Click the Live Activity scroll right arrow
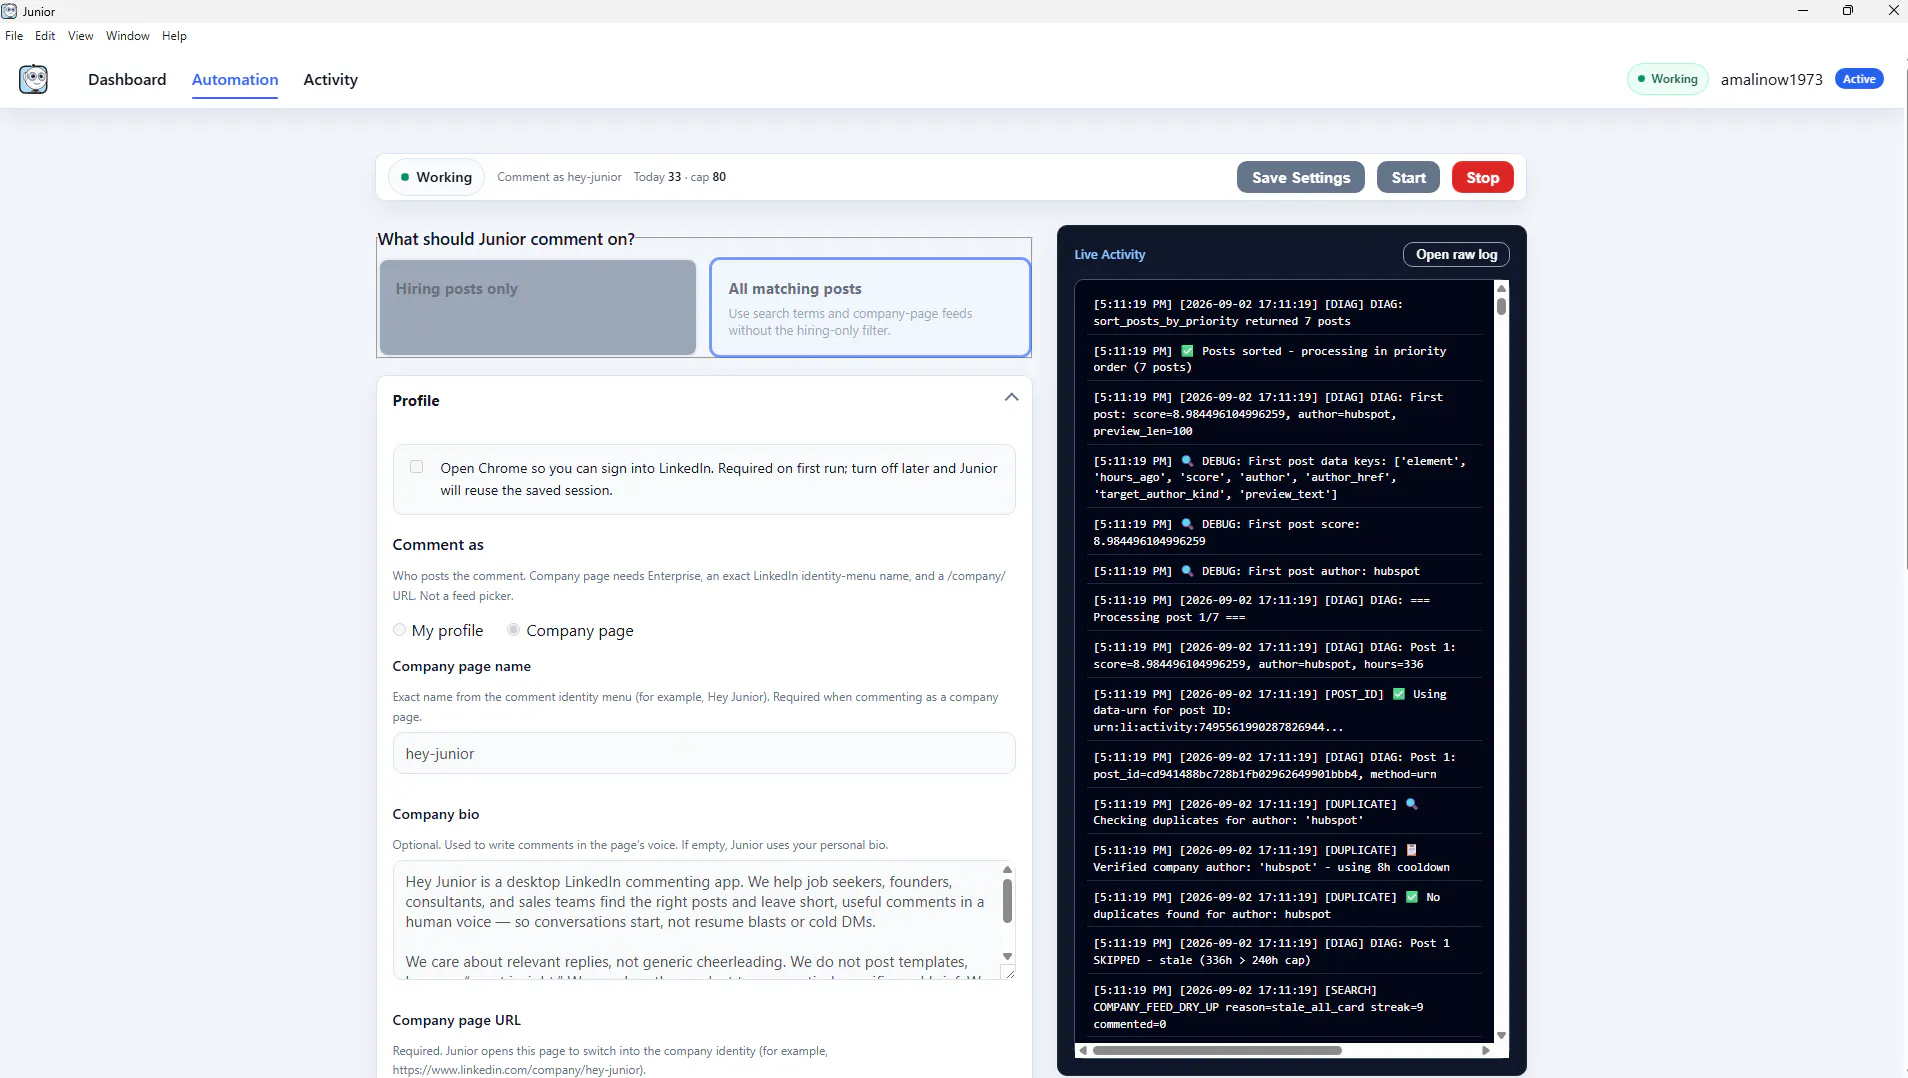The height and width of the screenshot is (1078, 1908). (1486, 1050)
